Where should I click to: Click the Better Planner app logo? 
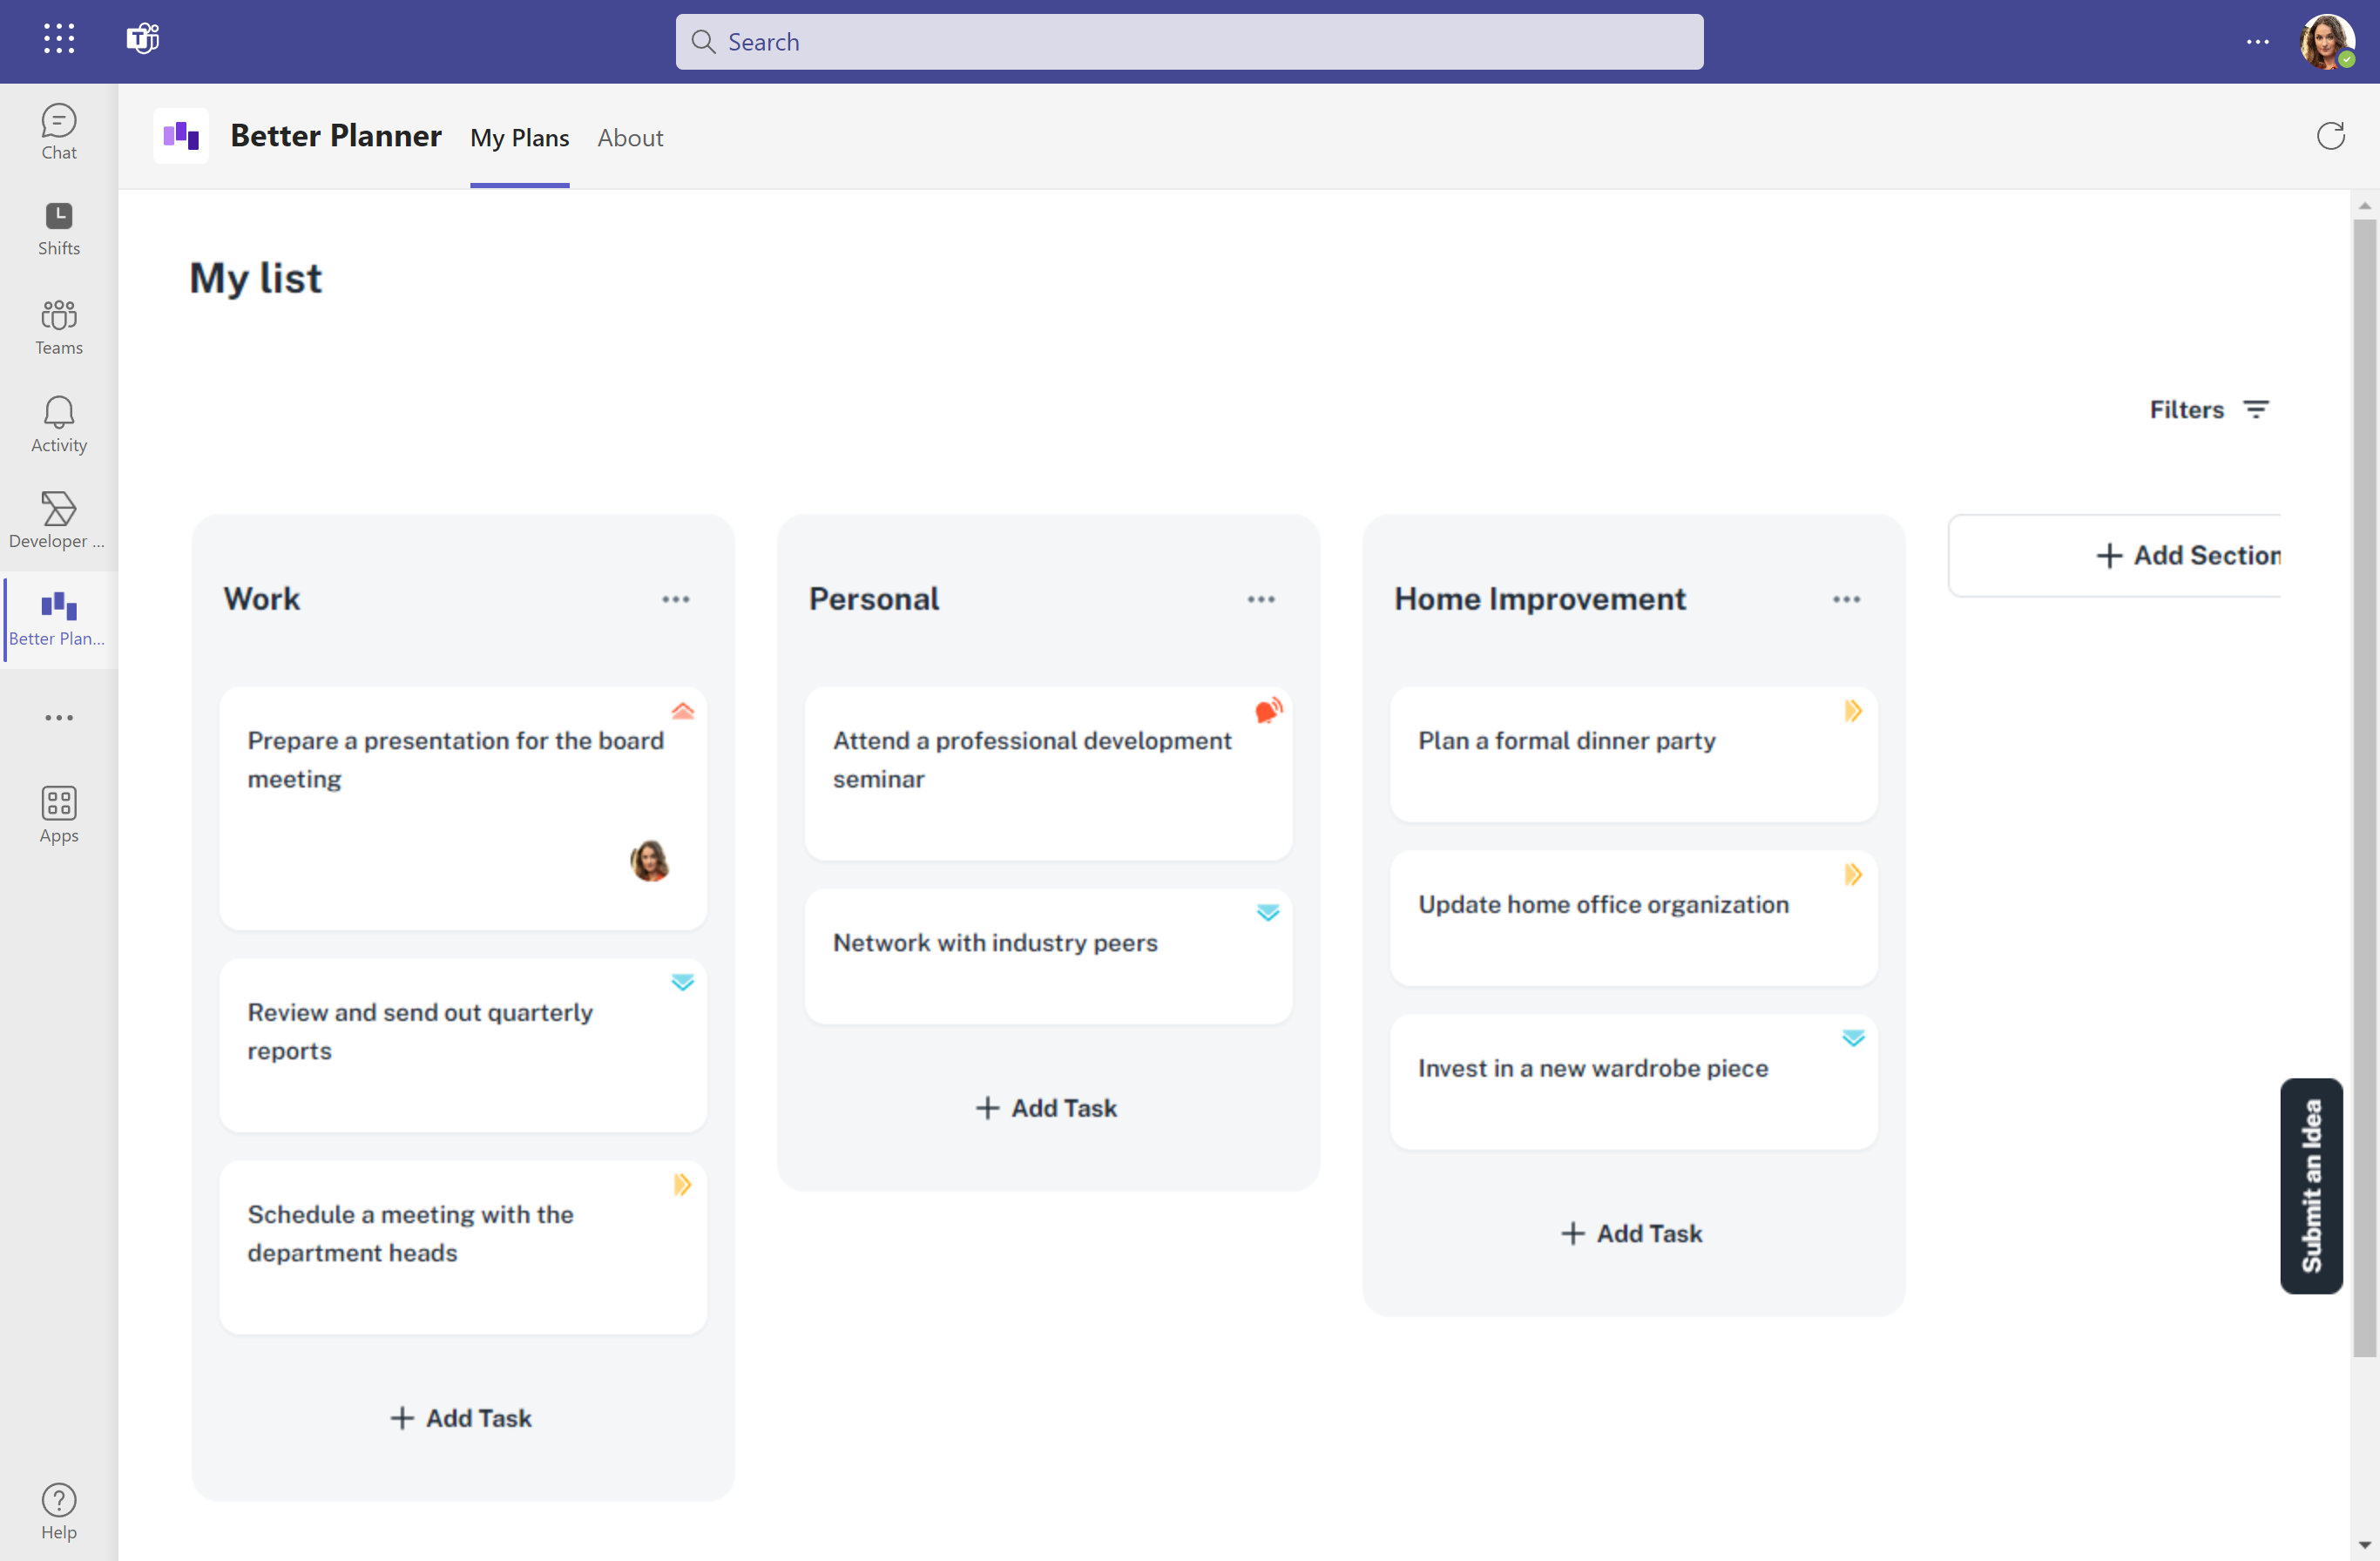(181, 135)
